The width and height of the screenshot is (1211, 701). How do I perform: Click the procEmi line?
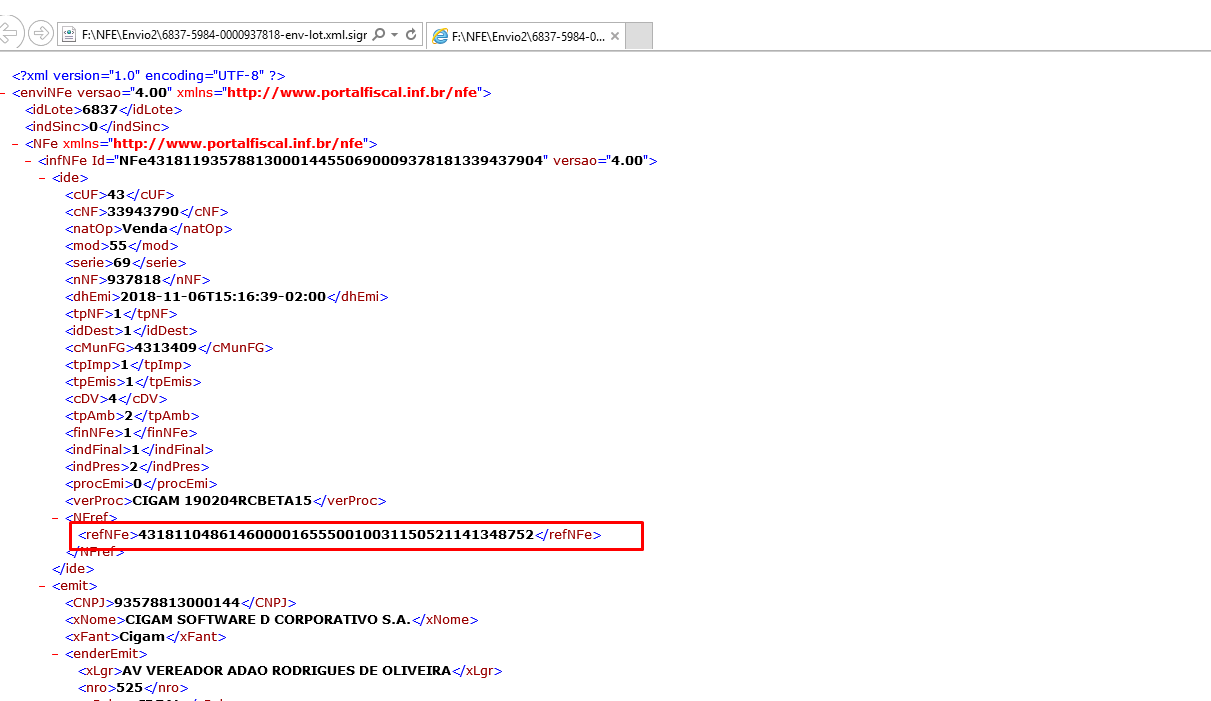(x=141, y=484)
